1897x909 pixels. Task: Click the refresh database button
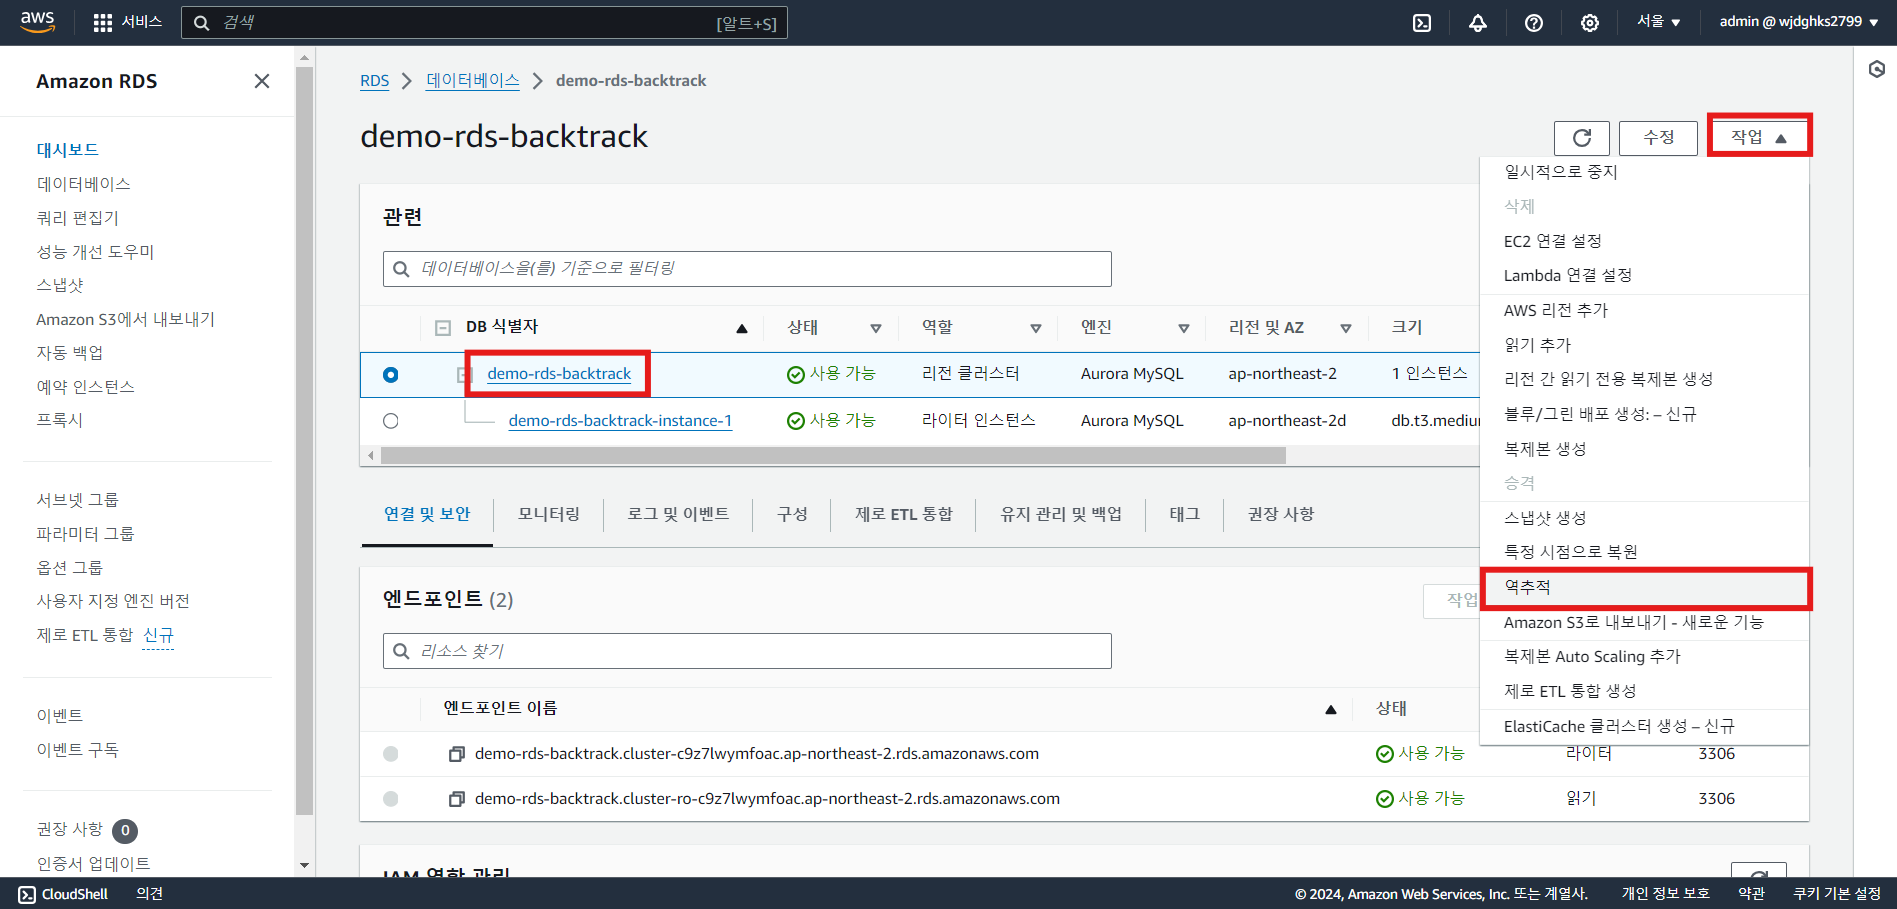click(1581, 138)
